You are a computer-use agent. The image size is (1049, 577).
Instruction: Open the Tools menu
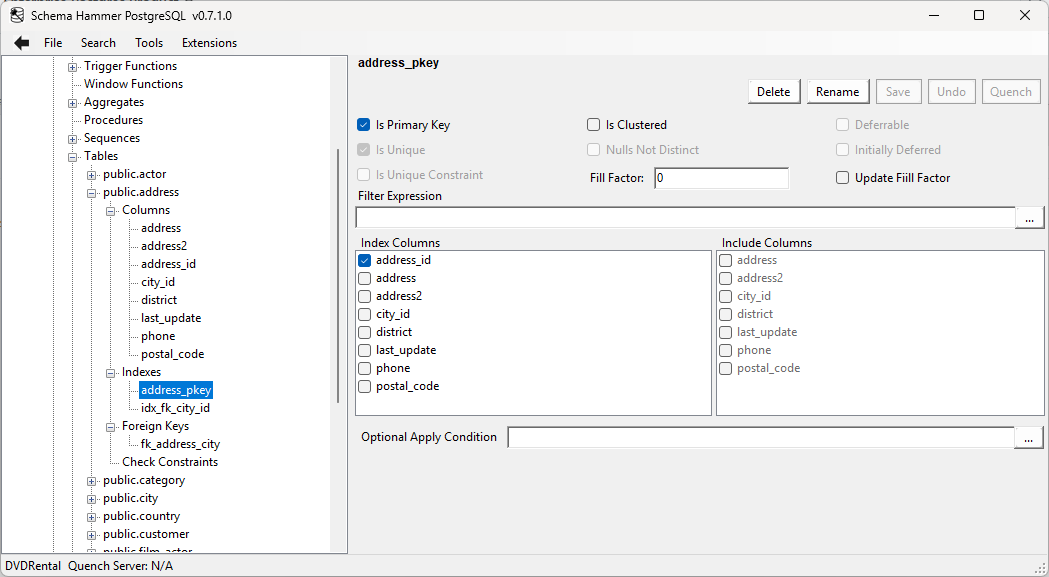click(149, 42)
